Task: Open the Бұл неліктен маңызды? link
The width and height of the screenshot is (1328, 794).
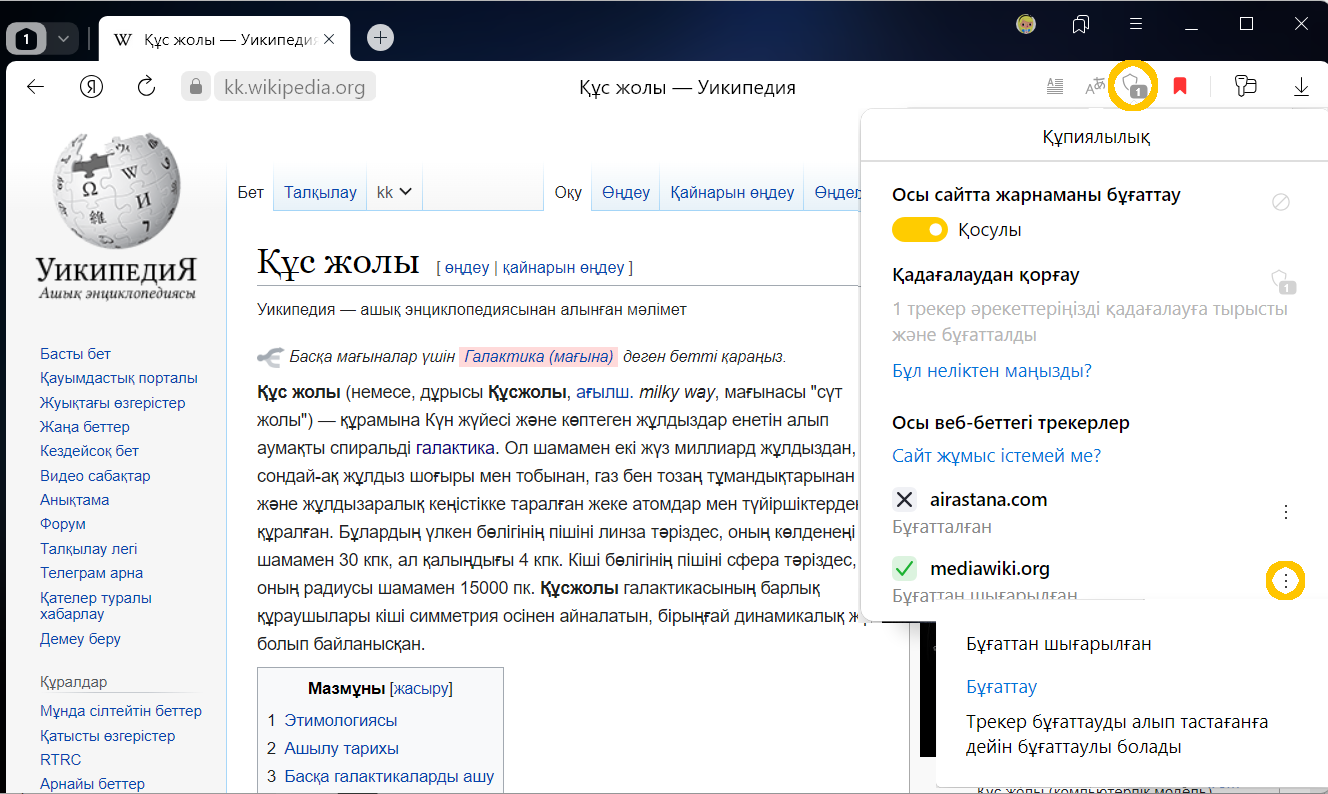Action: click(991, 371)
